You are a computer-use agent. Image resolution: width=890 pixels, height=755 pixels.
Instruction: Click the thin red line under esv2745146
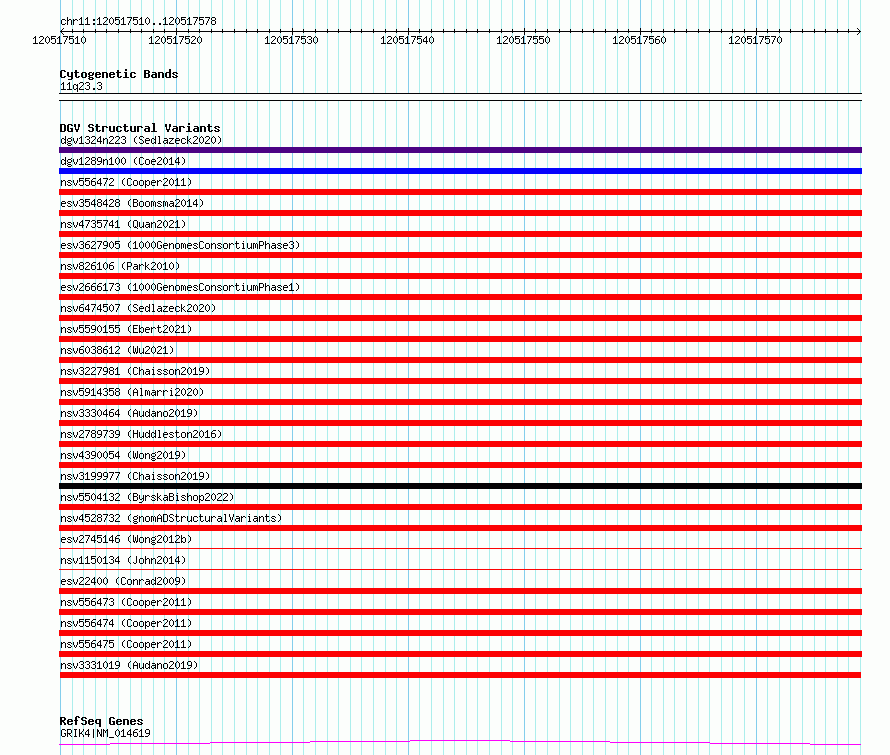coord(460,548)
